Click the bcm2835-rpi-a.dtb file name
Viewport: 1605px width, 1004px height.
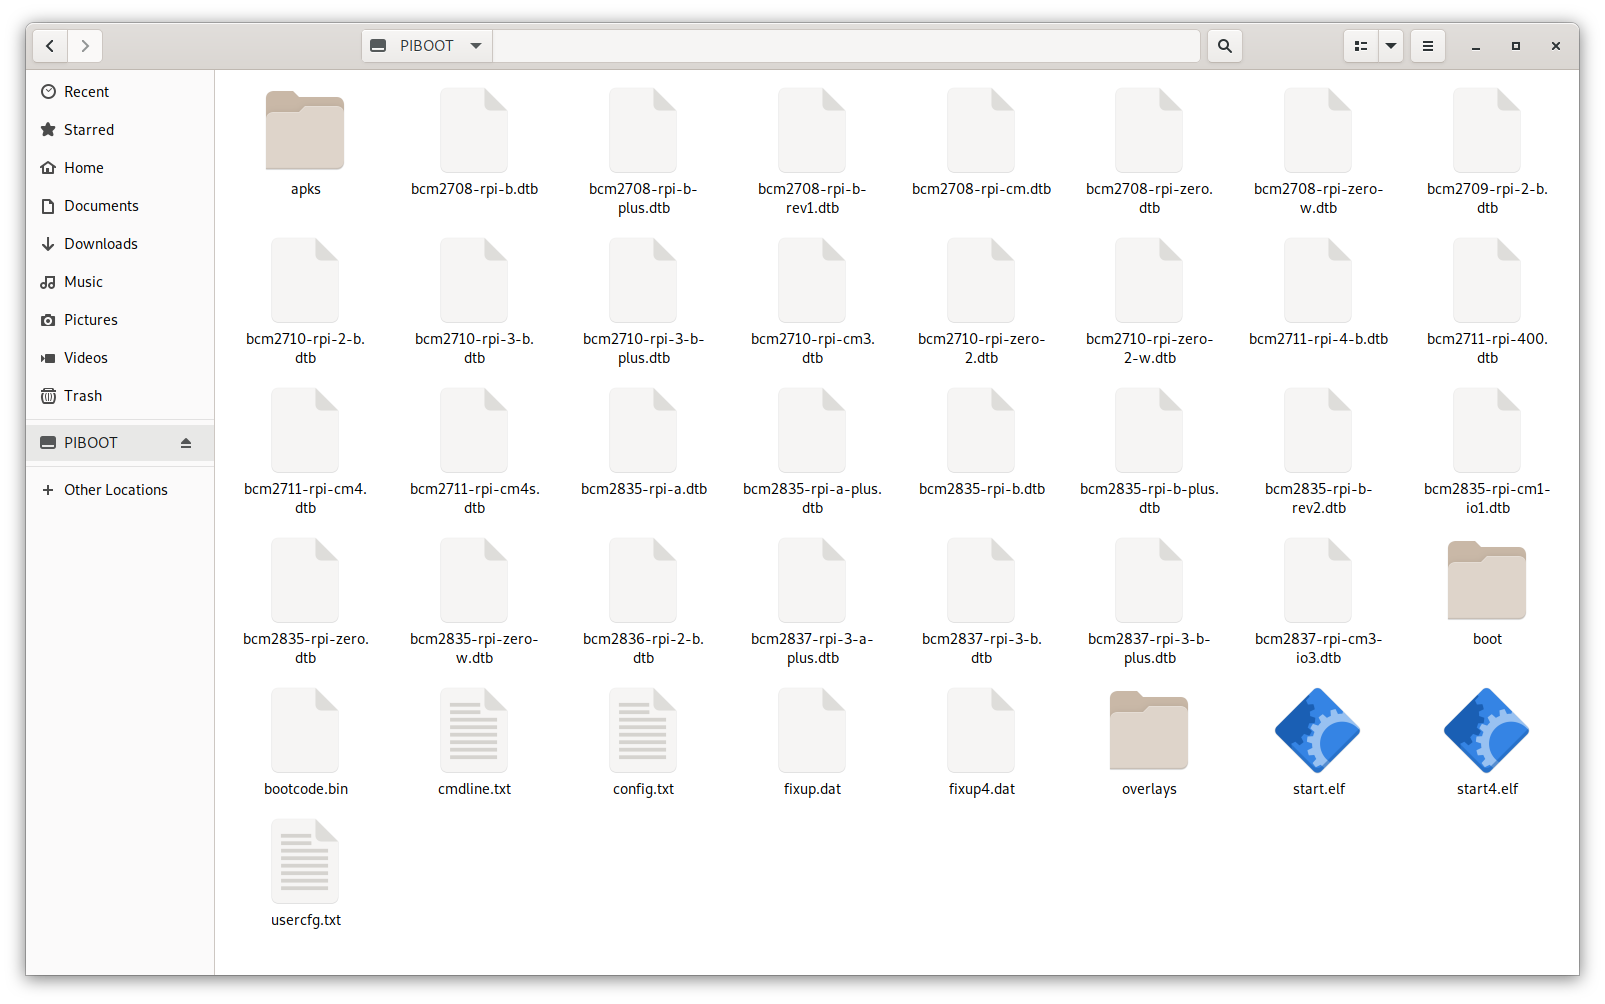click(x=643, y=489)
